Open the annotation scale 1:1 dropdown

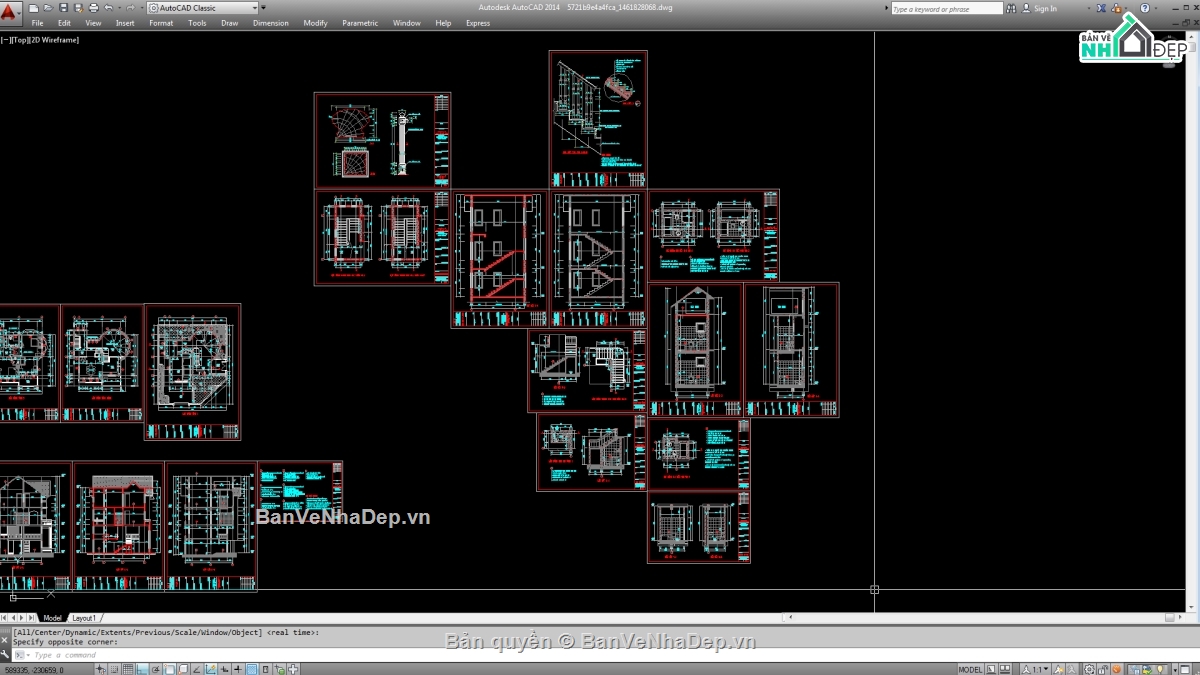(x=1045, y=668)
